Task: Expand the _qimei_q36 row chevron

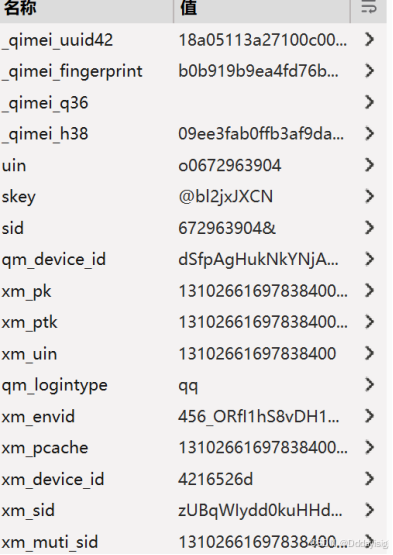Action: click(x=369, y=102)
